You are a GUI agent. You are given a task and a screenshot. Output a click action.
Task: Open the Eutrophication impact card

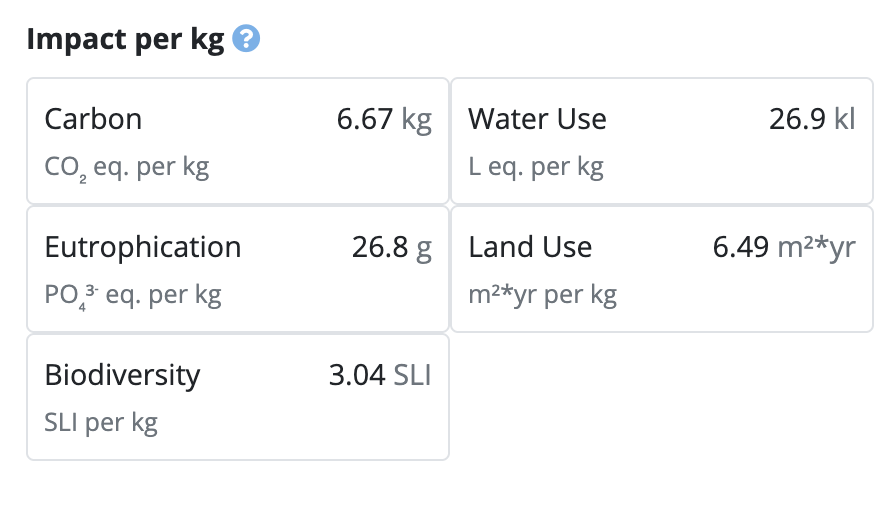pos(238,269)
